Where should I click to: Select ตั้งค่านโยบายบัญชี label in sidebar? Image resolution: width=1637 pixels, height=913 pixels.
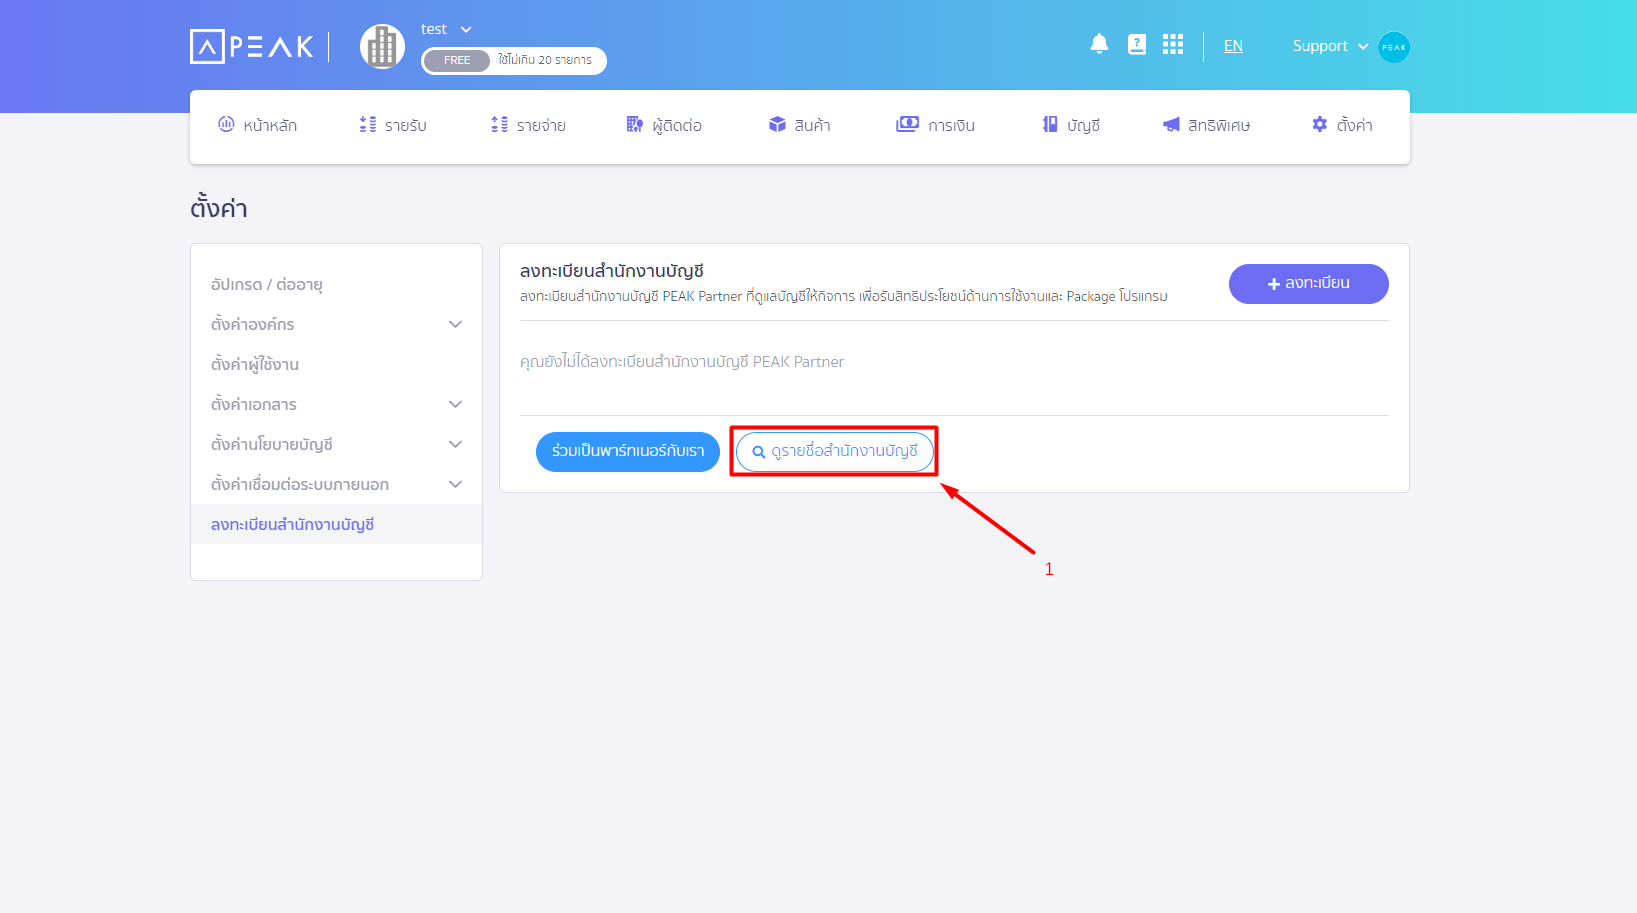tap(272, 444)
